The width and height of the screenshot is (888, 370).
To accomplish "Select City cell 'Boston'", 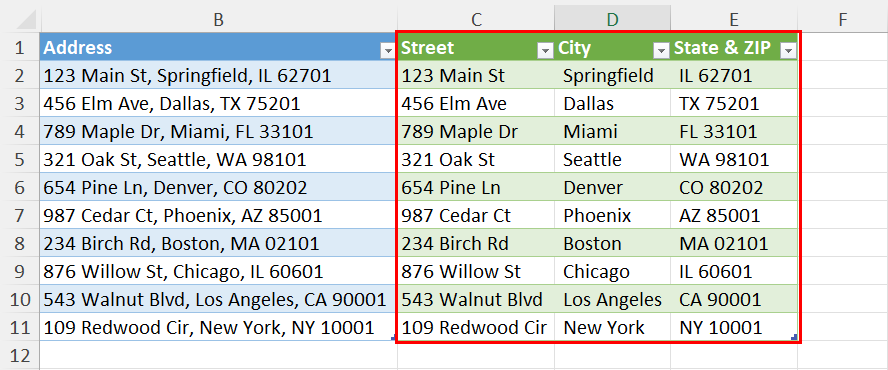I will click(612, 243).
